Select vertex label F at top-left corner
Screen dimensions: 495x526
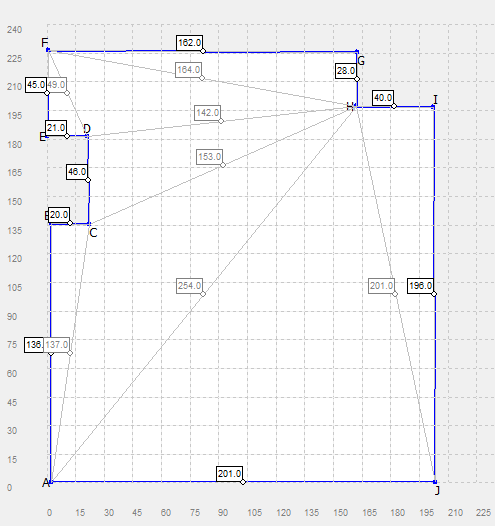[45, 43]
